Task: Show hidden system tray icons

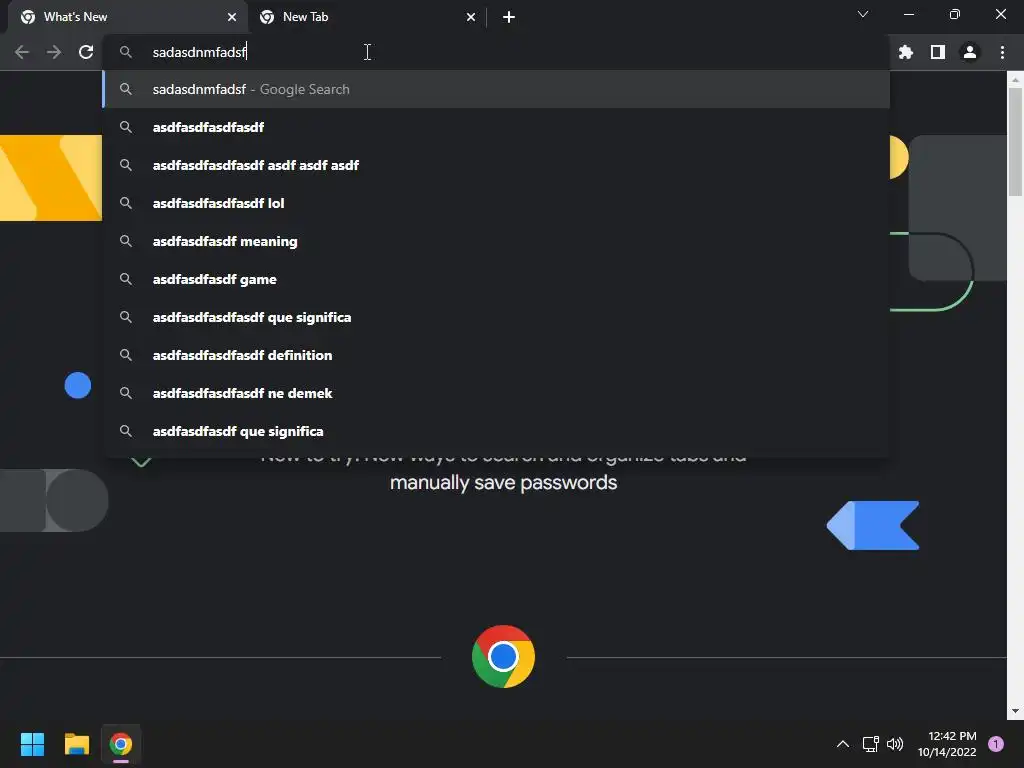Action: pyautogui.click(x=843, y=744)
